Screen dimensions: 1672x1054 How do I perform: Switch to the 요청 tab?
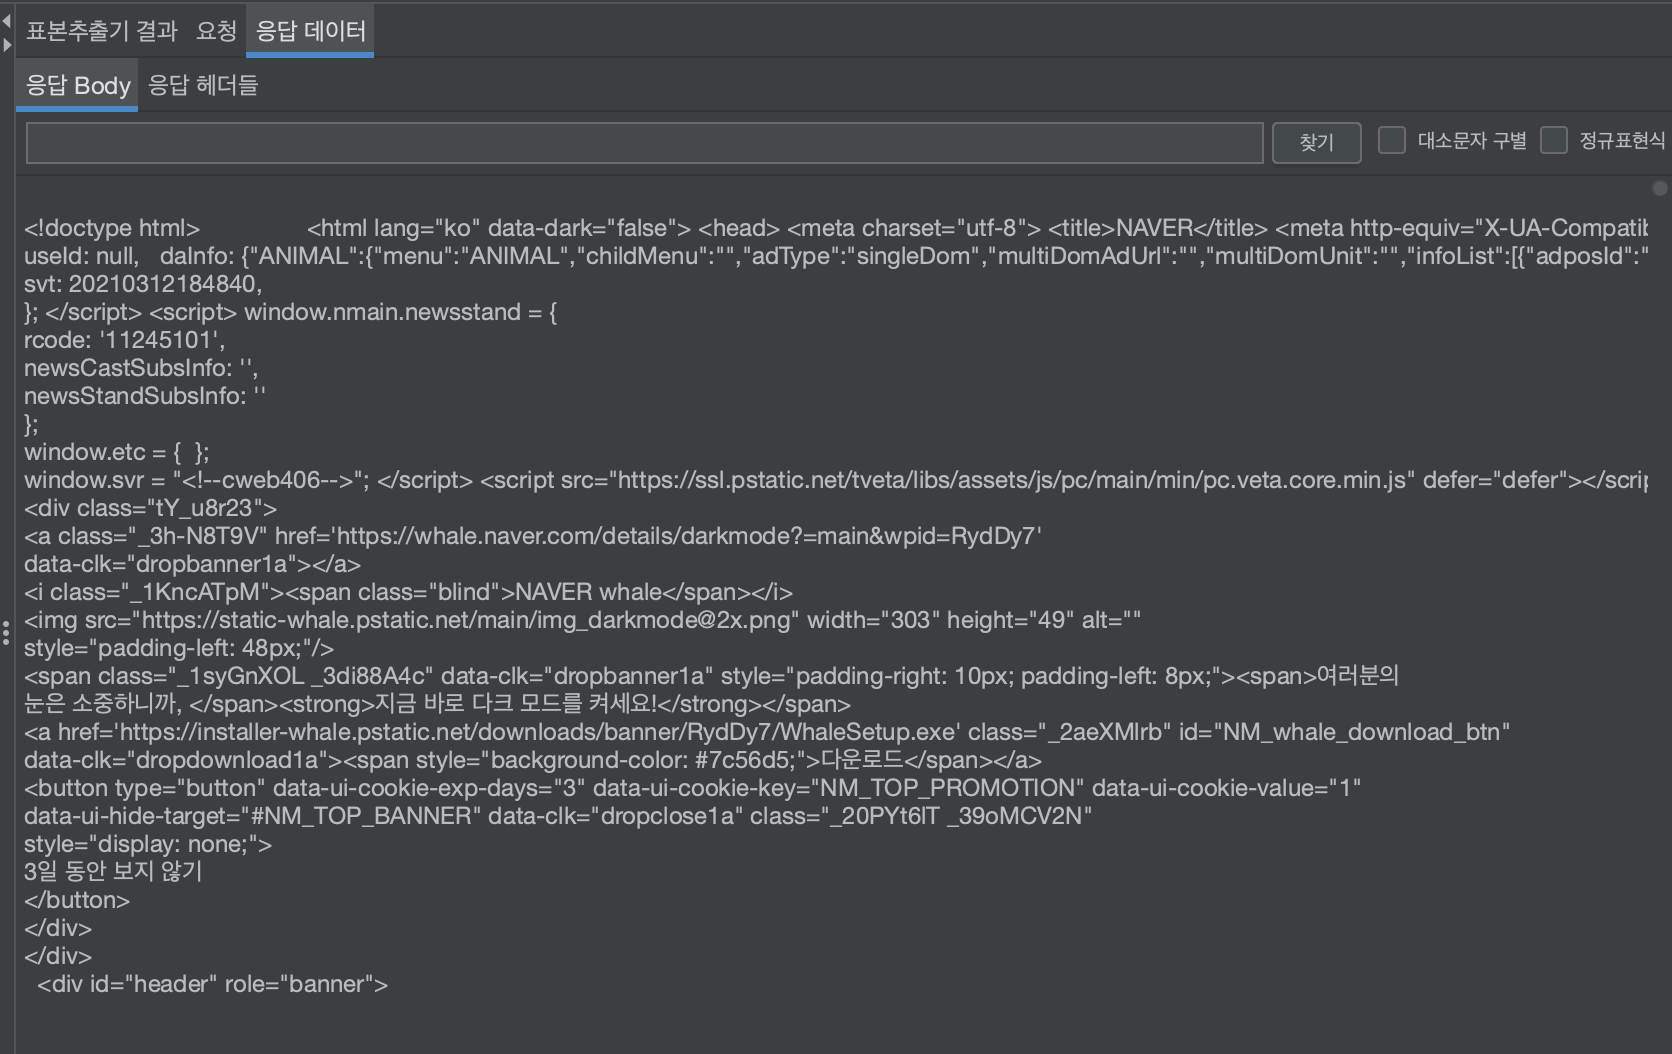click(x=216, y=31)
